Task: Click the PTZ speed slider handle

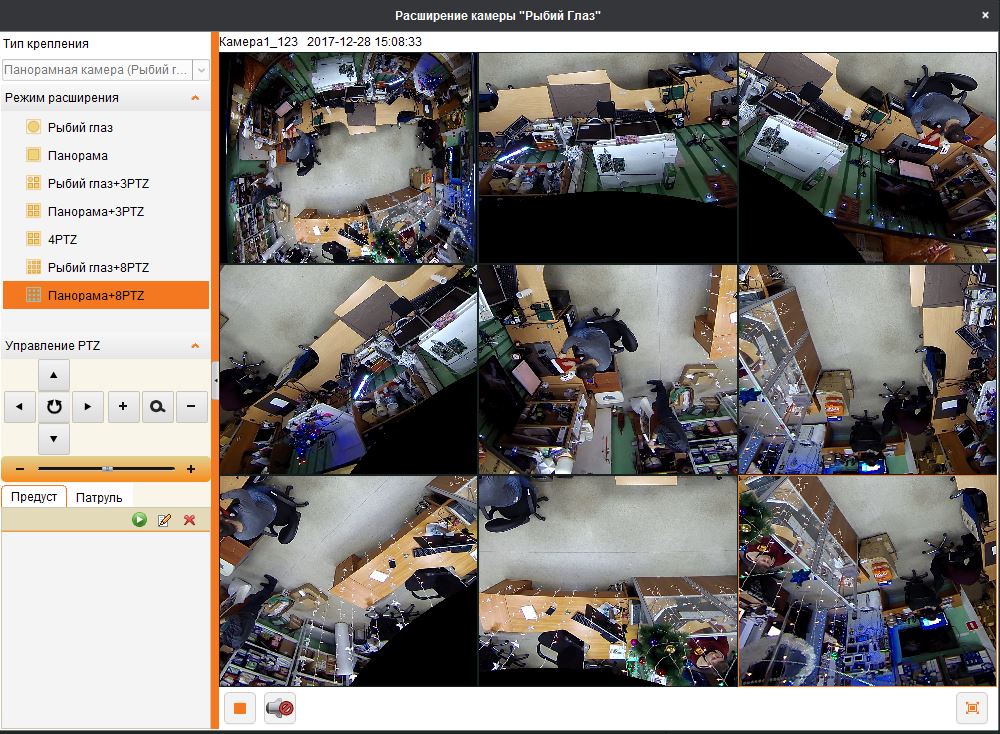Action: coord(107,469)
